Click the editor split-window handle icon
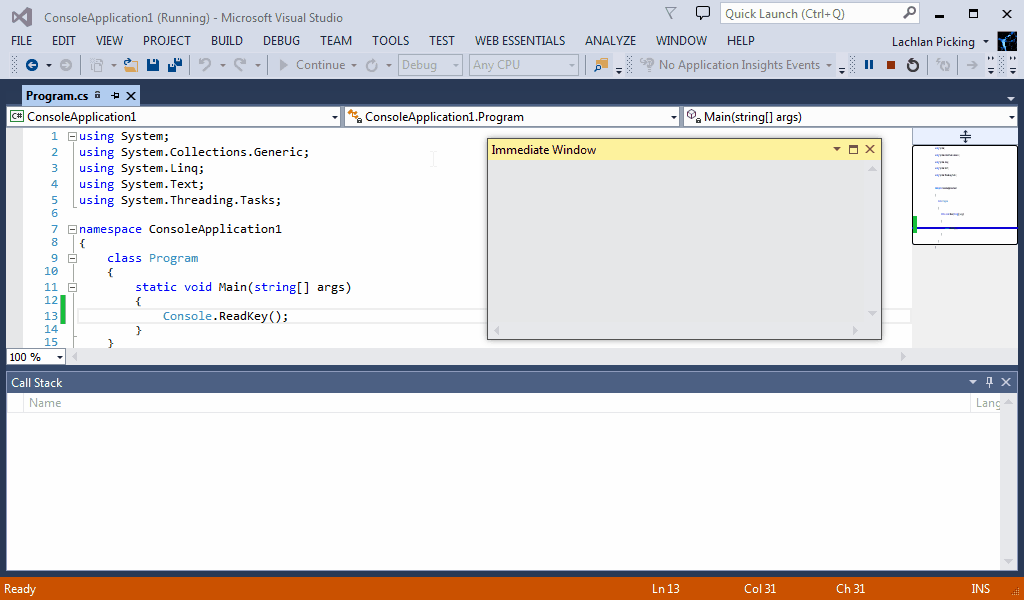The image size is (1024, 600). [965, 136]
